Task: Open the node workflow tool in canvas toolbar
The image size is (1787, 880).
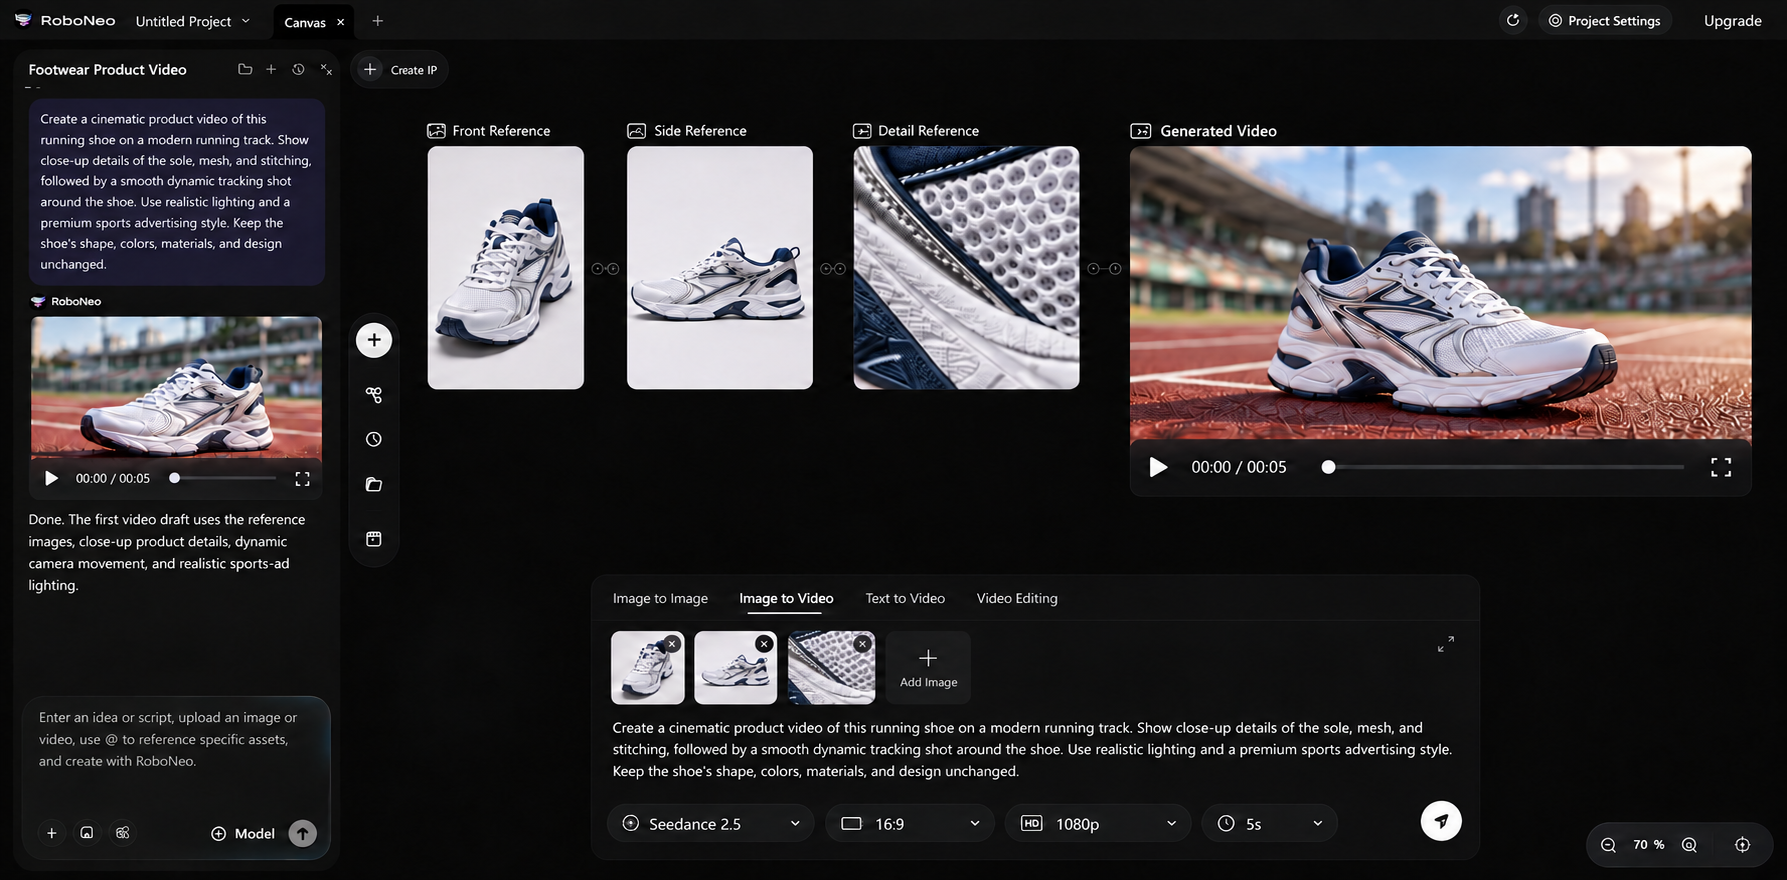Action: (x=374, y=395)
